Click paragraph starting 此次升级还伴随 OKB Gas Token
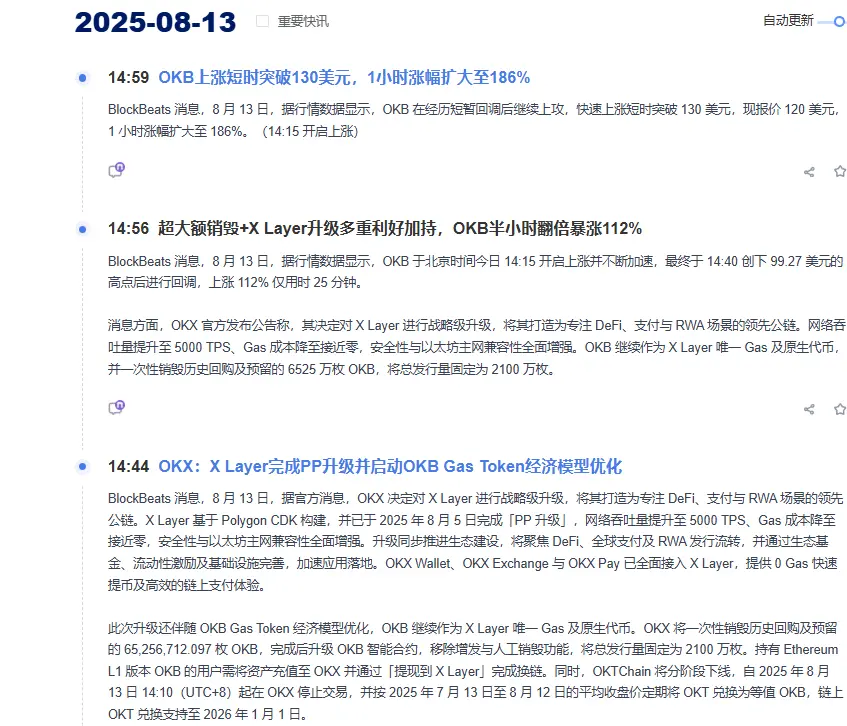The height and width of the screenshot is (726, 847). tap(475, 671)
